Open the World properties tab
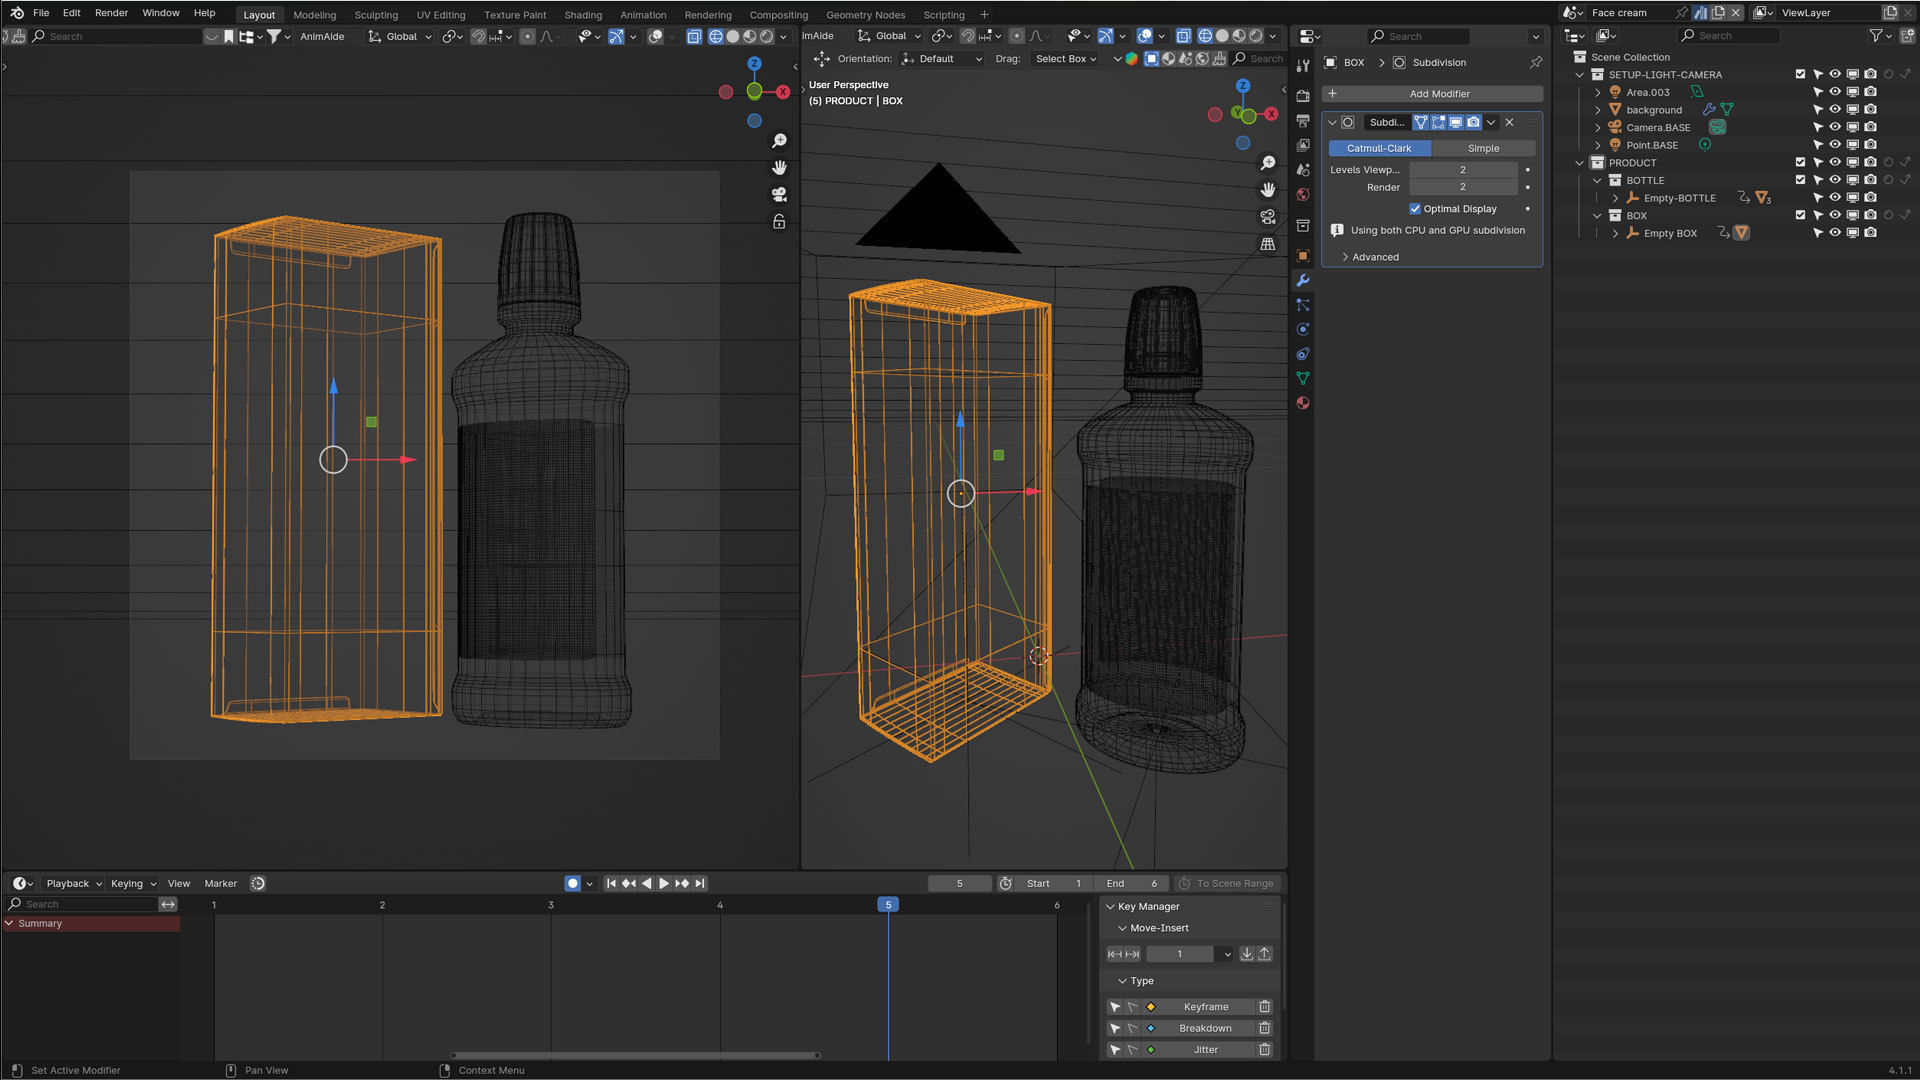 point(1302,194)
